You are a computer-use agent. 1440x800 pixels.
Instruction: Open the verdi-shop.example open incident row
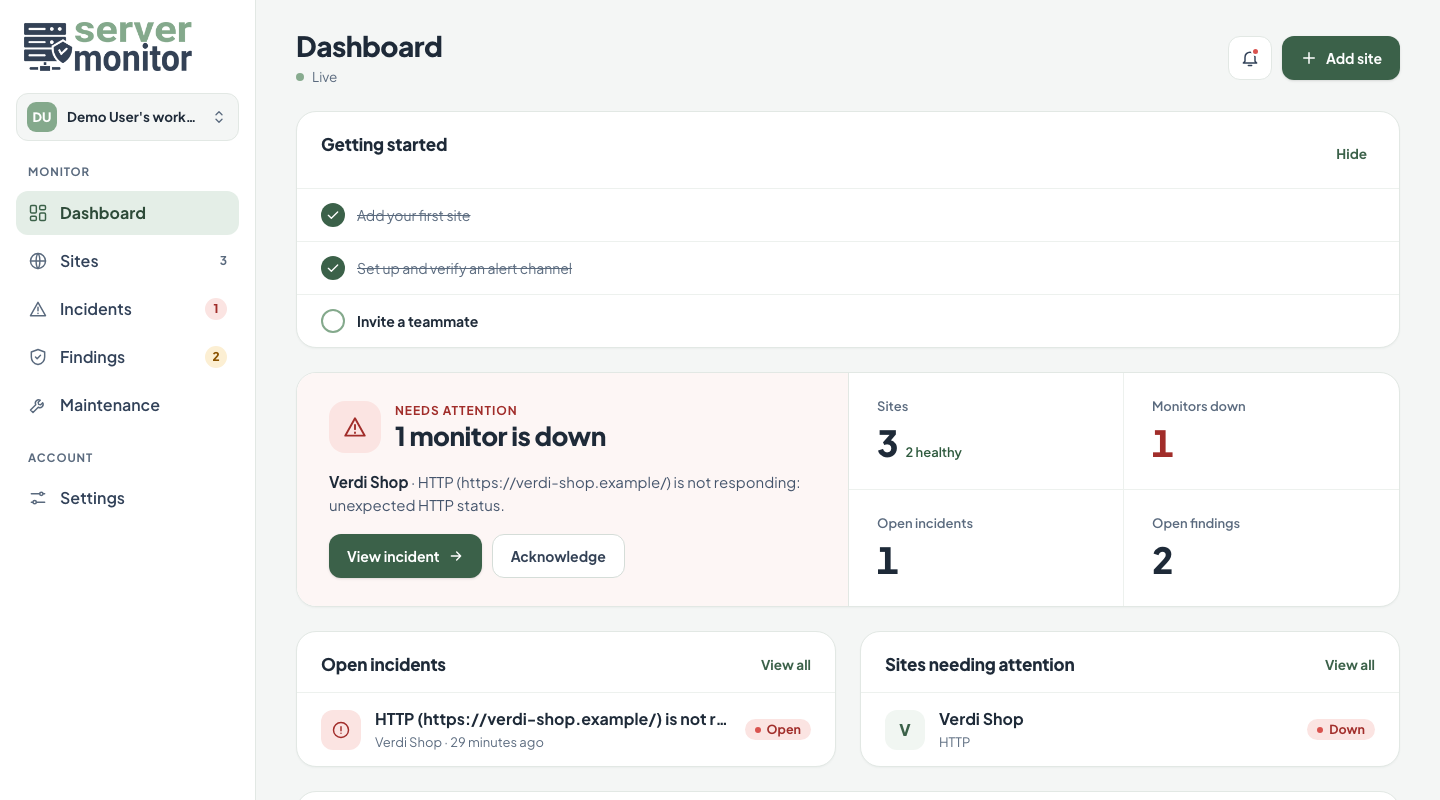566,730
